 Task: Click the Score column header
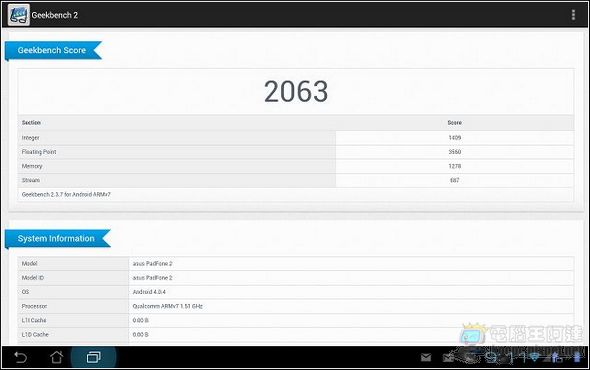(455, 123)
